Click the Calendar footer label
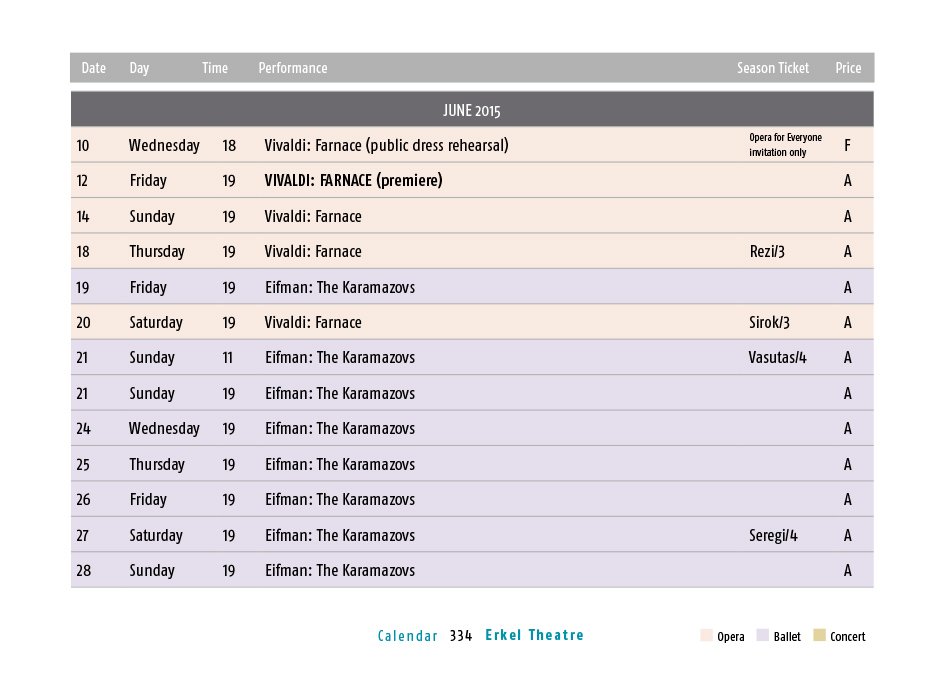The height and width of the screenshot is (679, 945). 407,636
